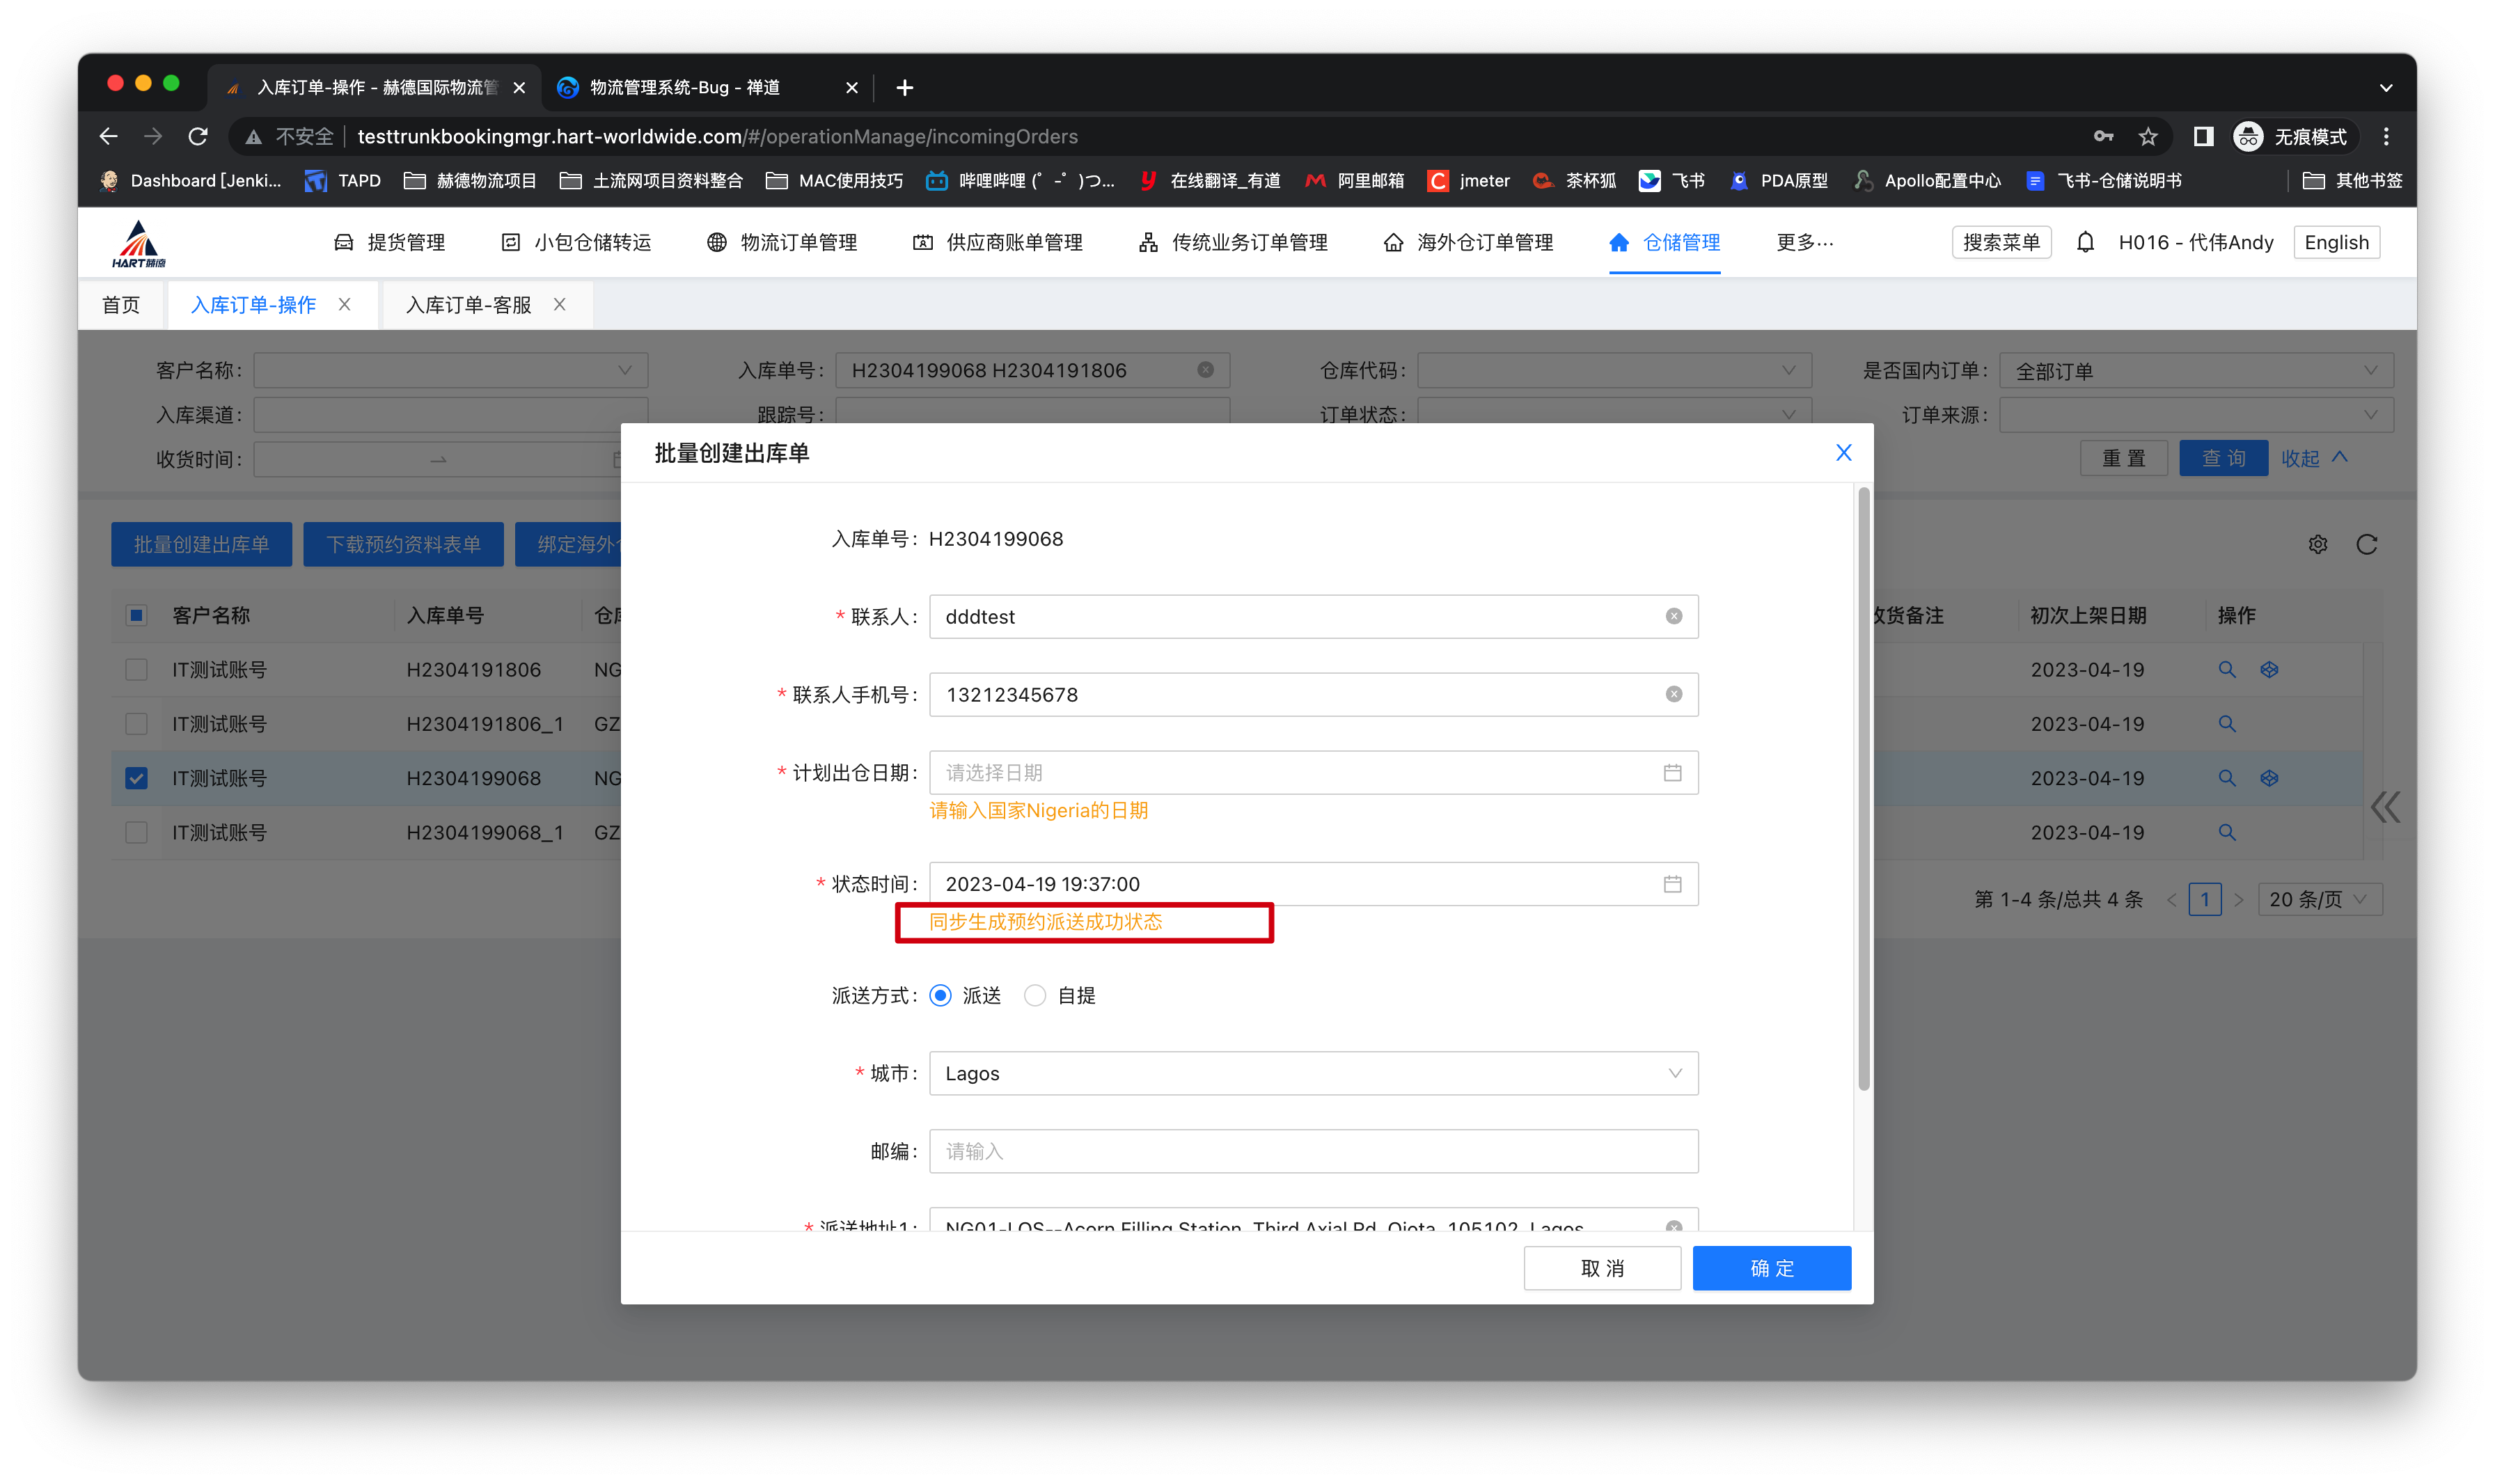Screen dimensions: 2495x1484
Task: Click 邮编 input field
Action: 1313,1151
